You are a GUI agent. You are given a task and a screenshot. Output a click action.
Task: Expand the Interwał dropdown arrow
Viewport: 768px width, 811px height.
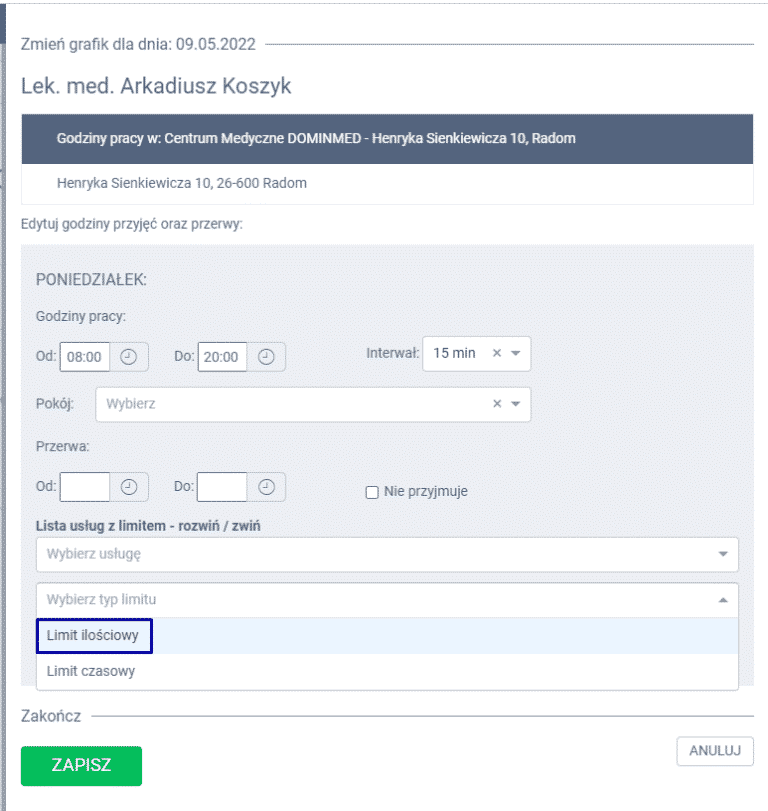pyautogui.click(x=515, y=354)
